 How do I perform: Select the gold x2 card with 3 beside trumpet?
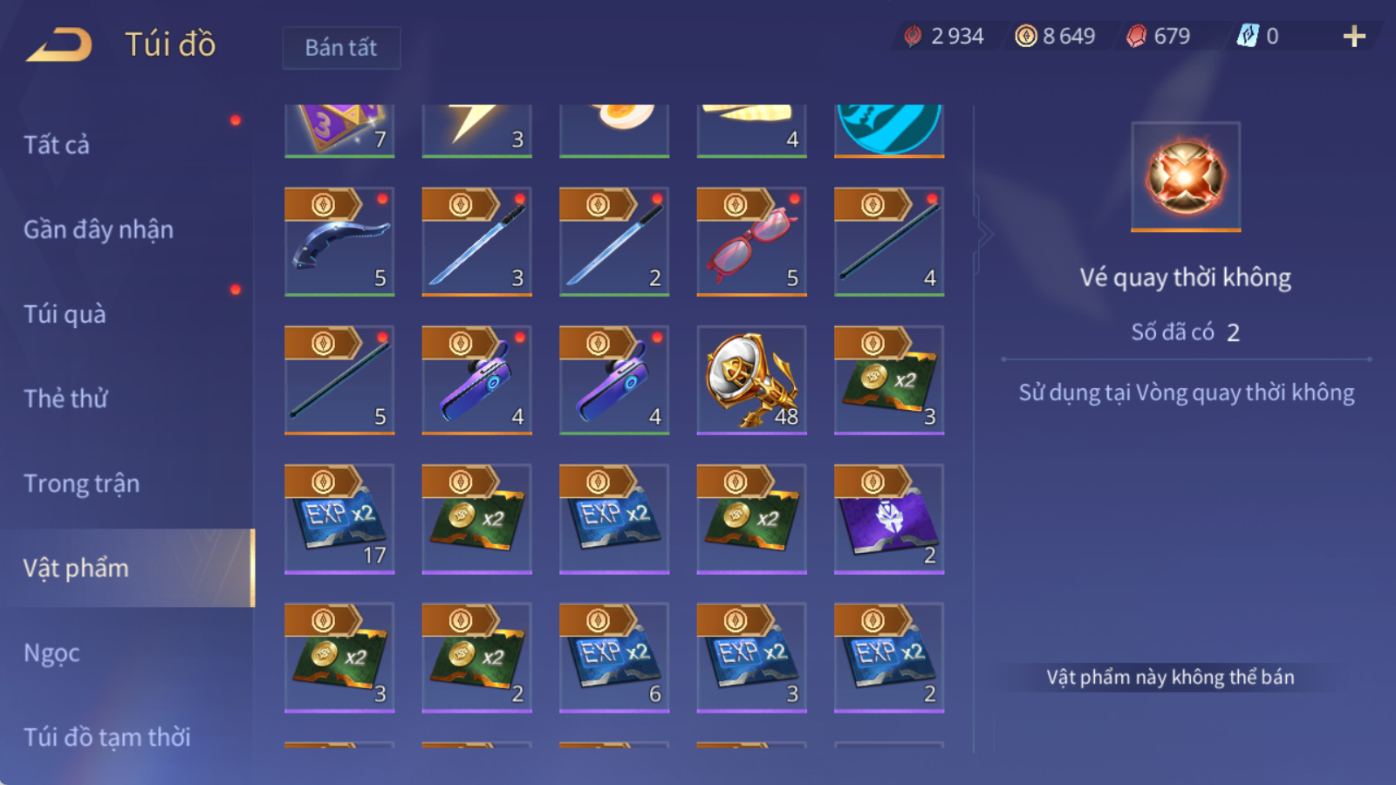[889, 380]
